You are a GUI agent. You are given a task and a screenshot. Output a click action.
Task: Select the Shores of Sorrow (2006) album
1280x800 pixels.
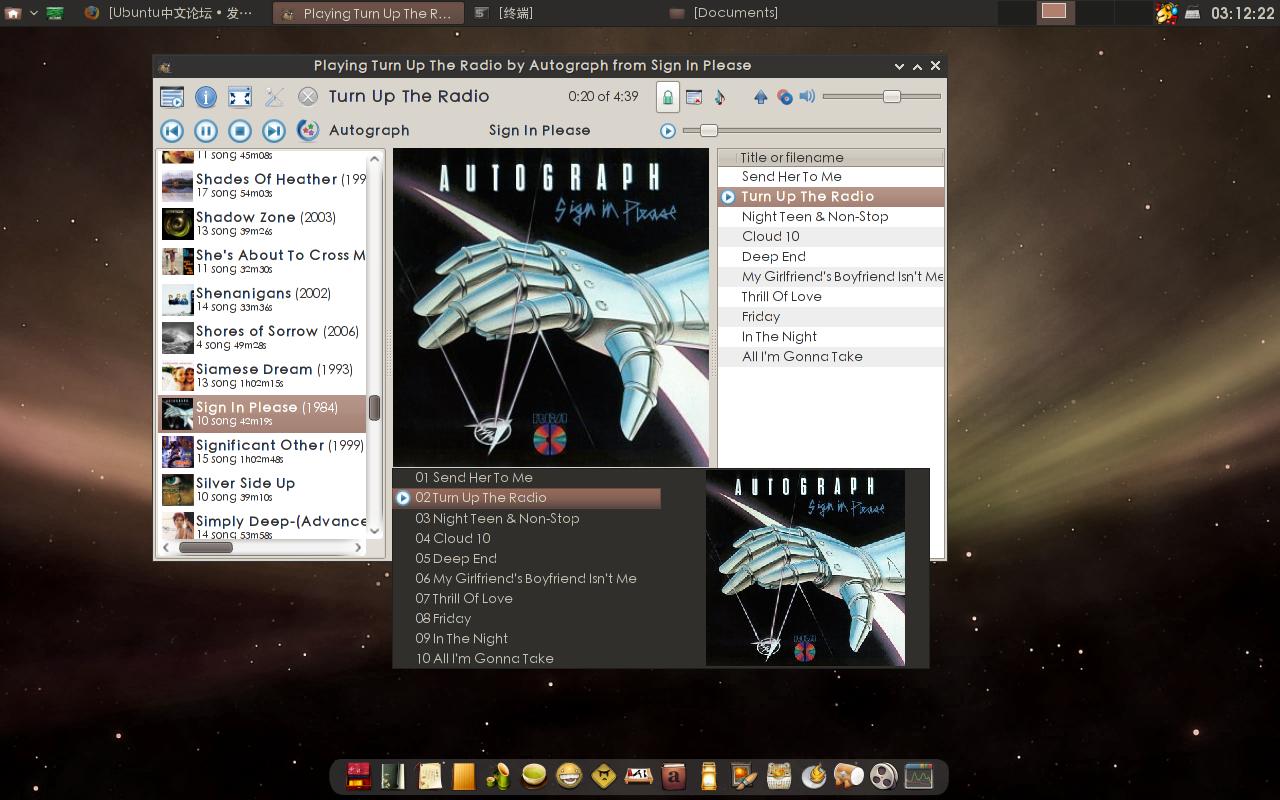[262, 337]
